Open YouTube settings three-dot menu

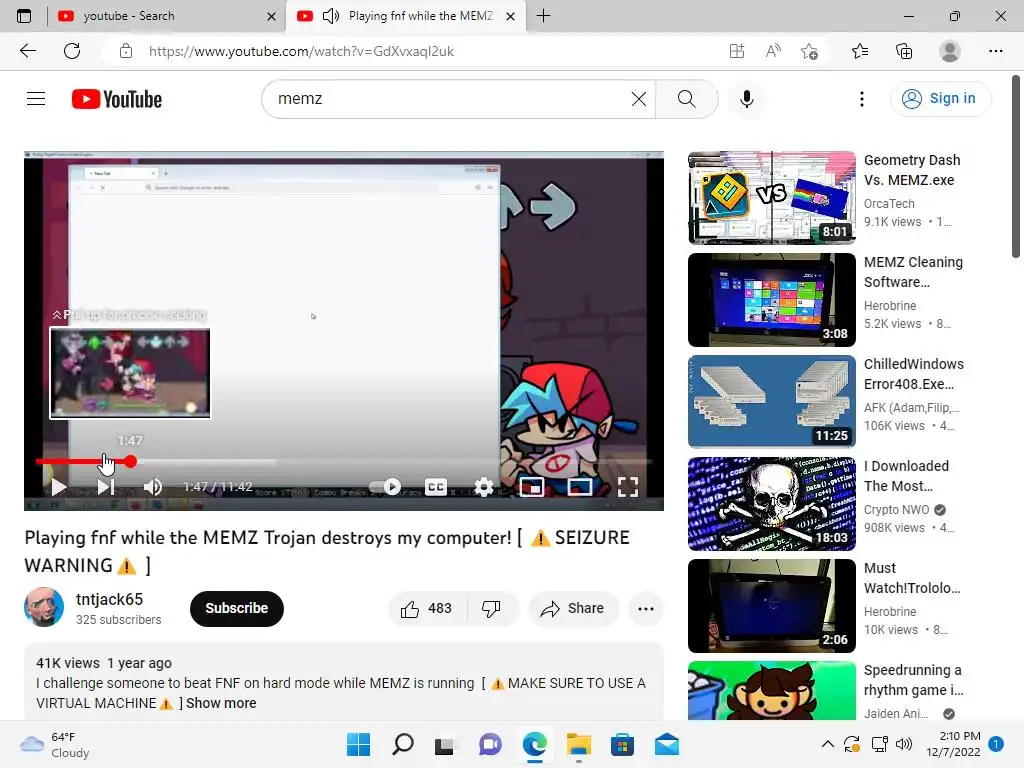(x=862, y=99)
